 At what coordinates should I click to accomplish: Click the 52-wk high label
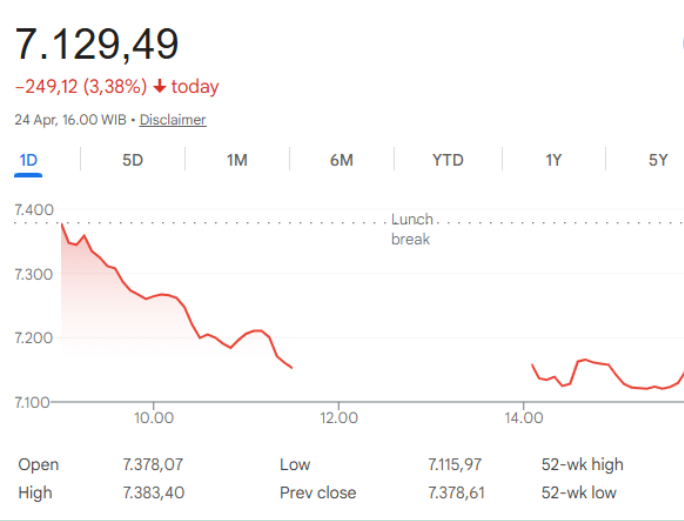tap(582, 464)
